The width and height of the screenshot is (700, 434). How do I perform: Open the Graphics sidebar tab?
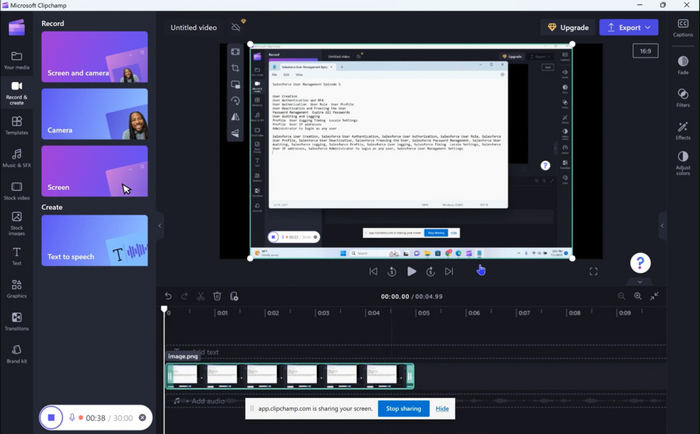coord(17,289)
